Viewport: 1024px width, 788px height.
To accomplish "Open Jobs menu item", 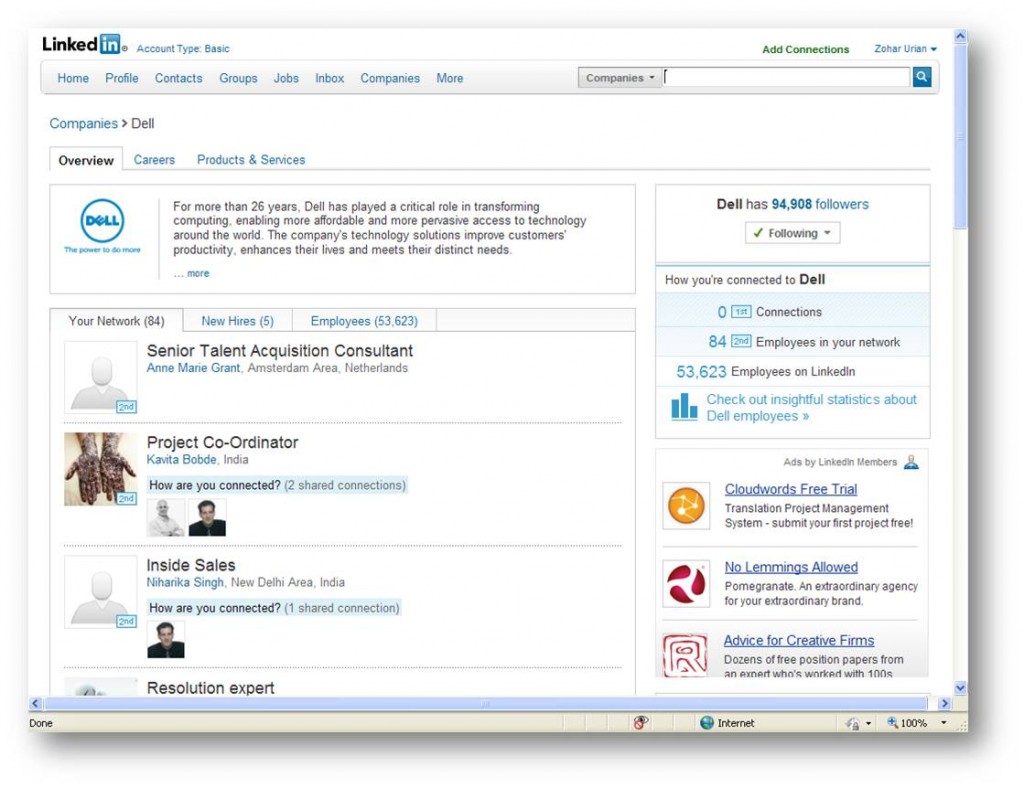I will (x=286, y=78).
